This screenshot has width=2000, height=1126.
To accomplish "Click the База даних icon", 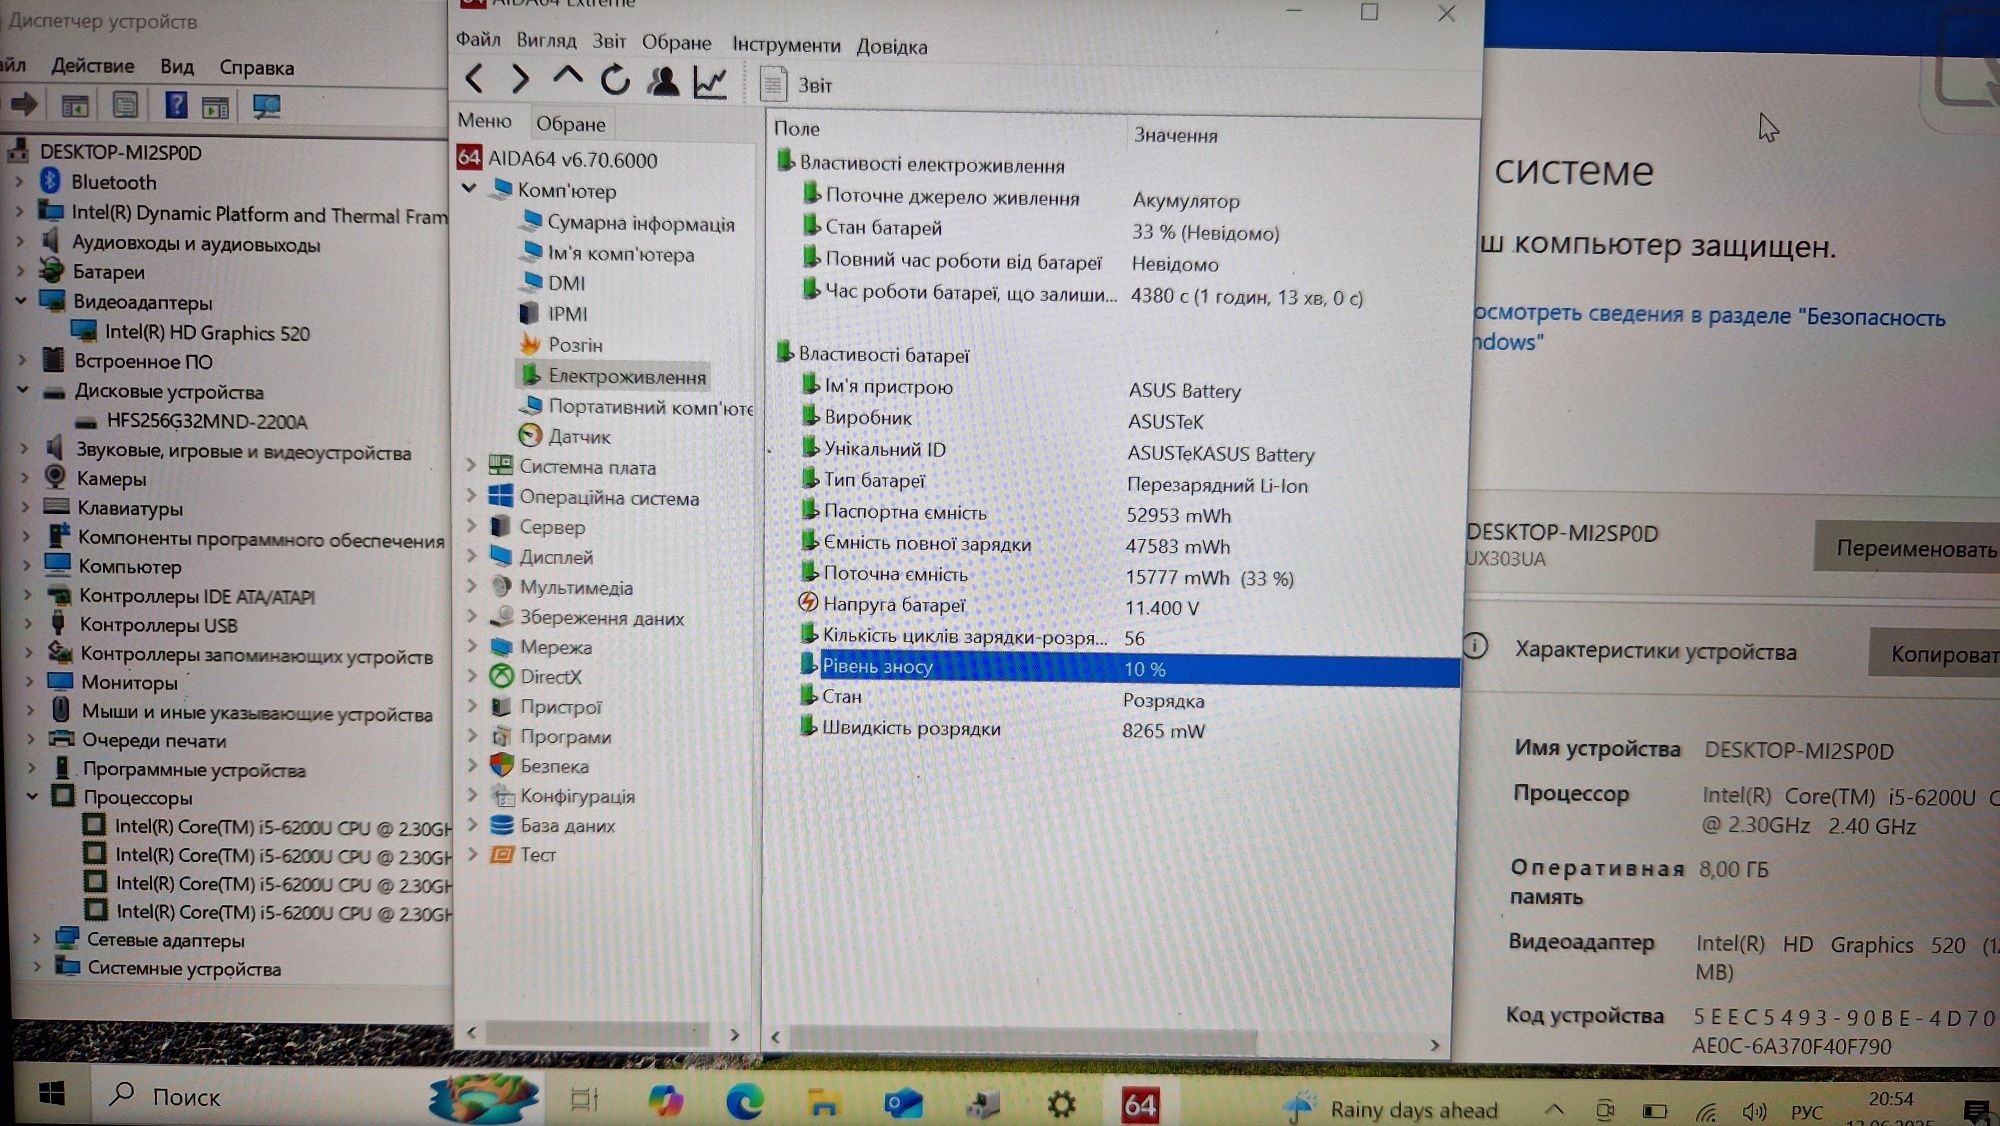I will (x=502, y=825).
